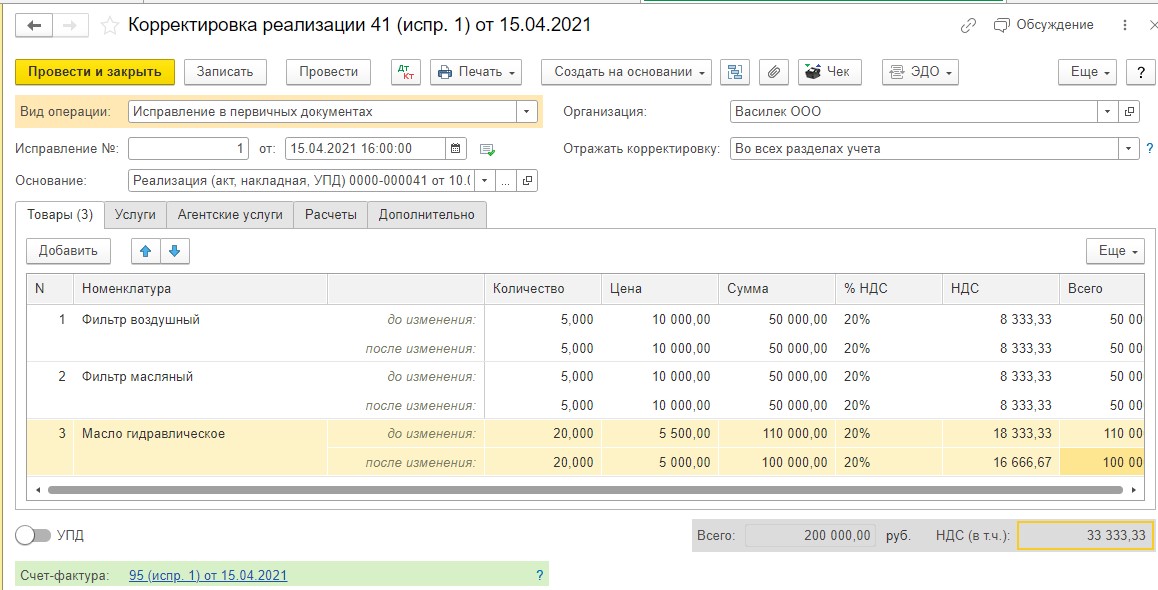Screen dimensions: 1158x590
Task: Open the document structure icon
Action: [x=735, y=72]
